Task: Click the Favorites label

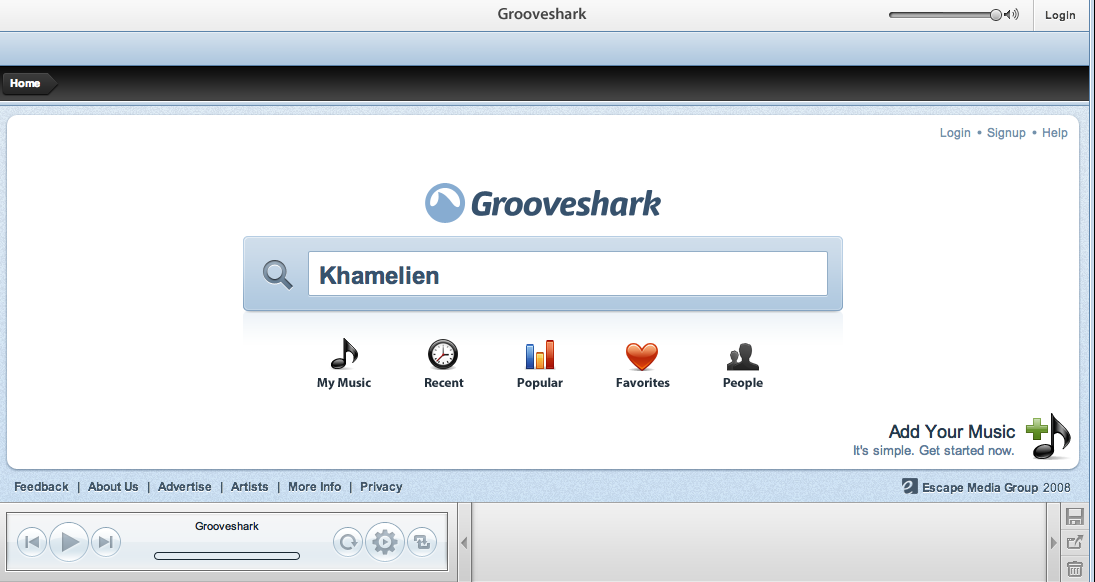Action: click(642, 383)
